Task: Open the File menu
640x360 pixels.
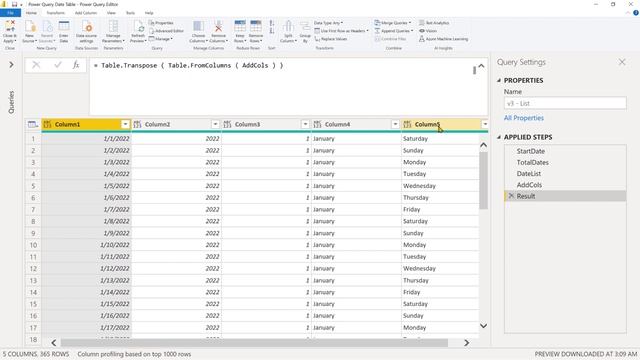Action: coord(10,13)
